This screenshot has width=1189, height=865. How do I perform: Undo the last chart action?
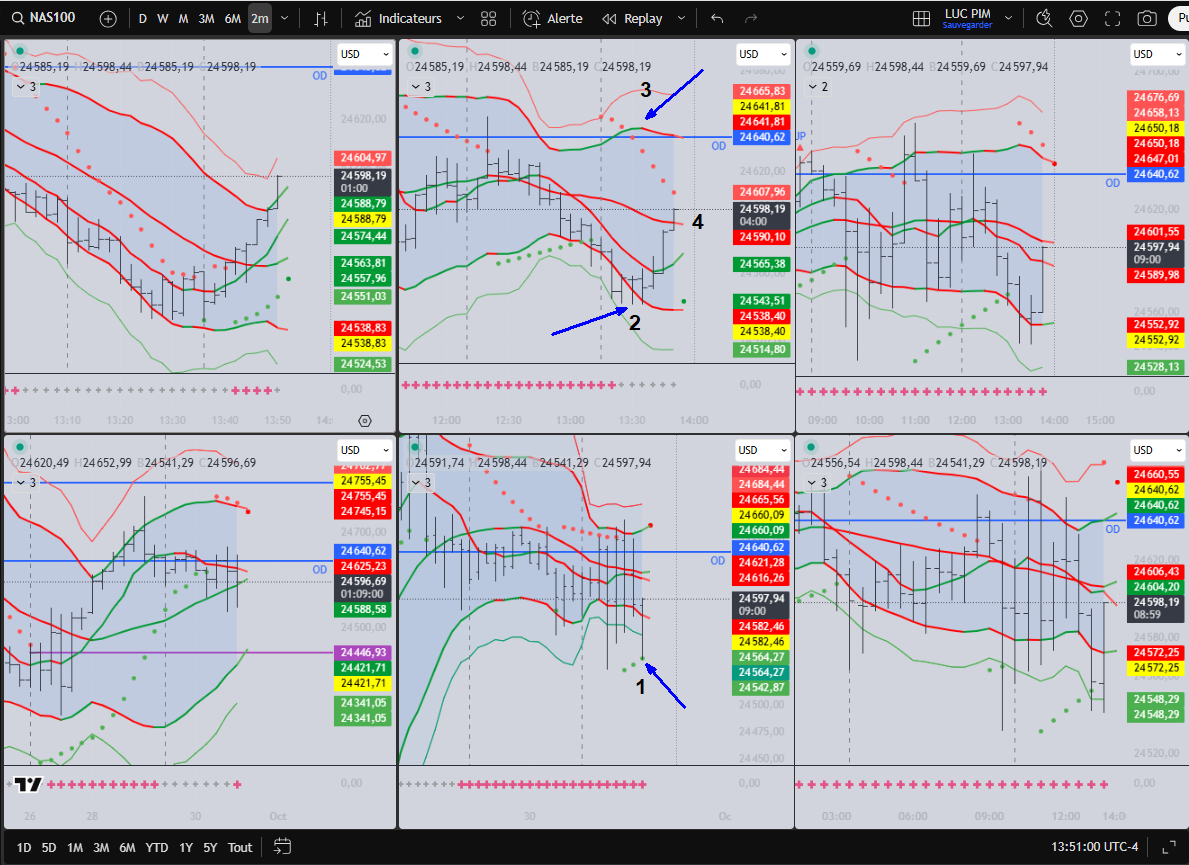click(717, 18)
